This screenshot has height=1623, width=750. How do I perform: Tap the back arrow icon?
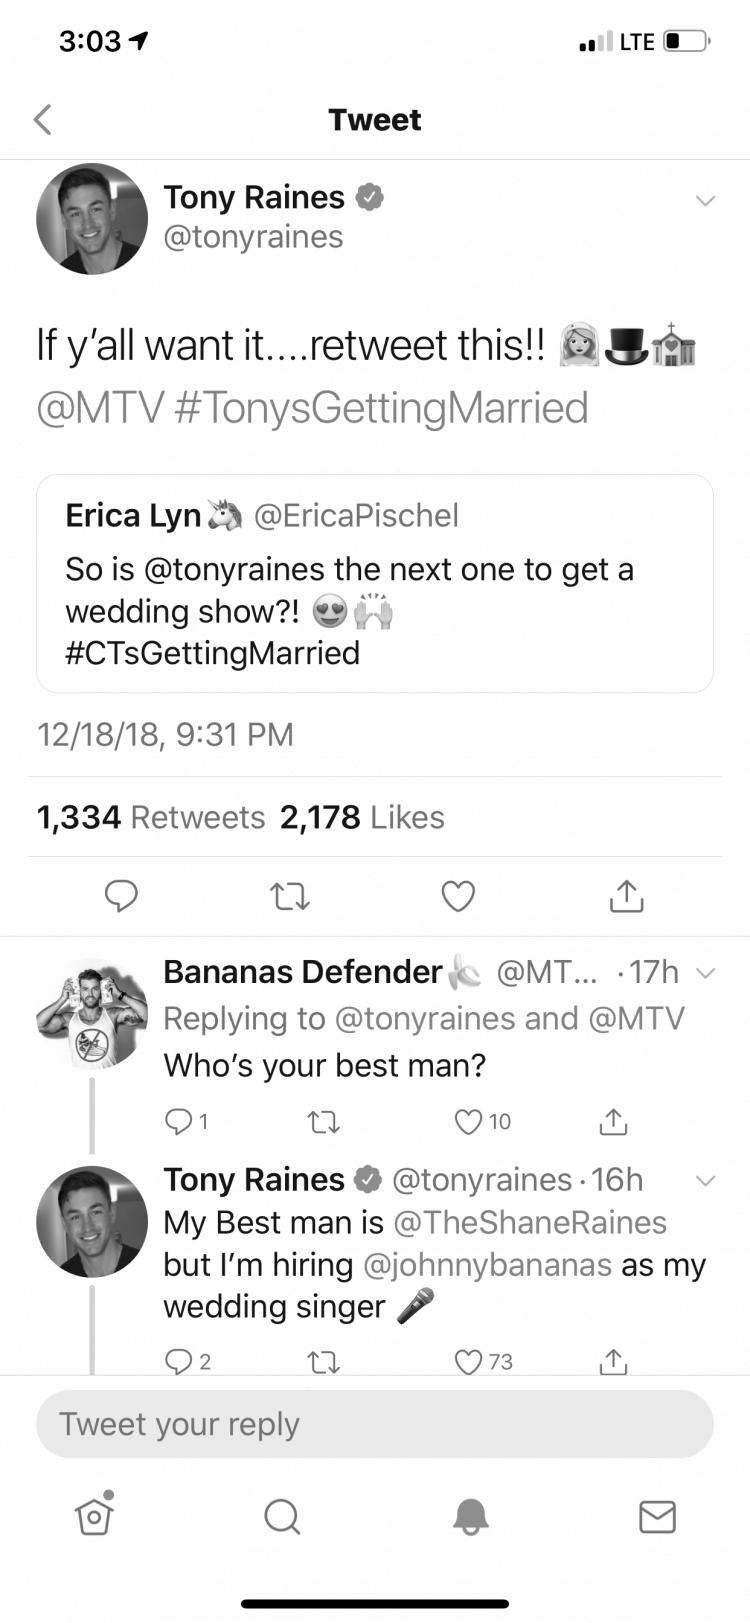click(42, 119)
